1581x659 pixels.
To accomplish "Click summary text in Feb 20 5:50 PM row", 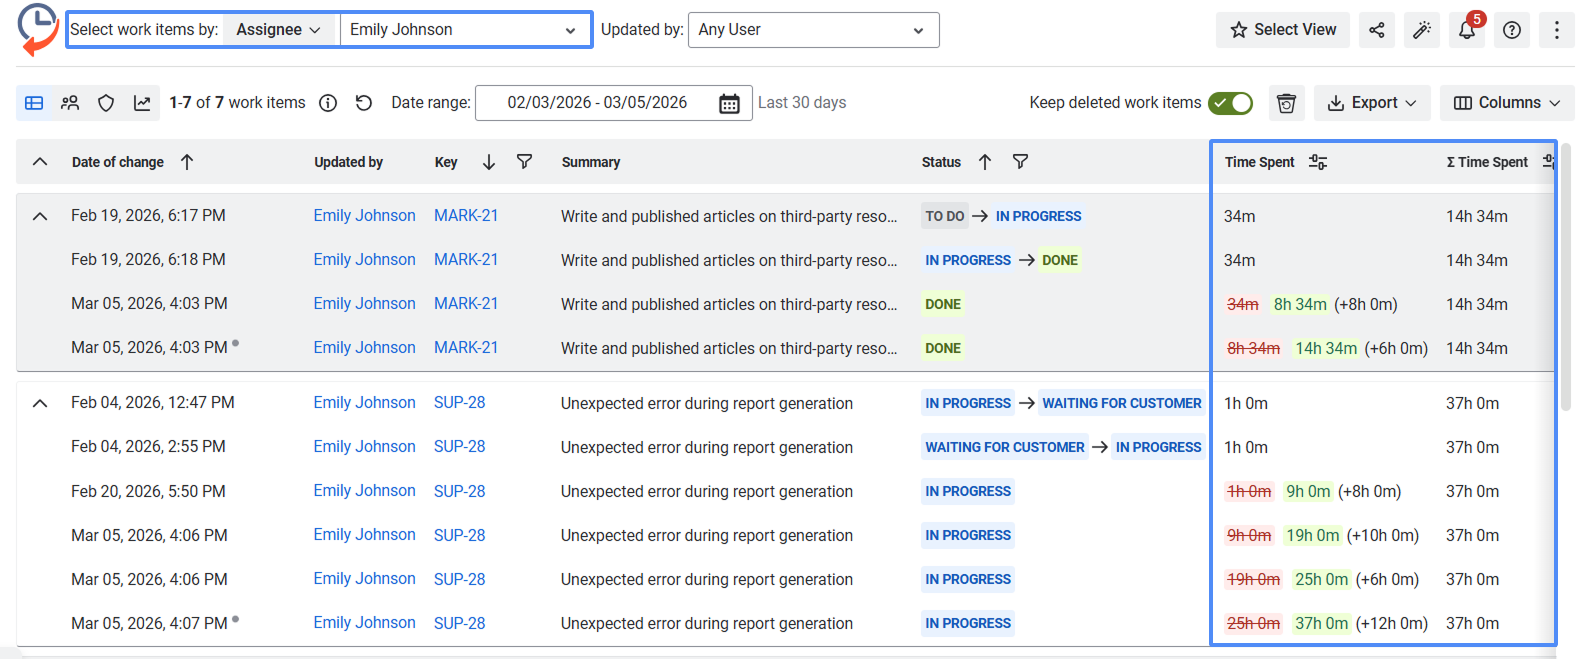I will click(x=707, y=491).
